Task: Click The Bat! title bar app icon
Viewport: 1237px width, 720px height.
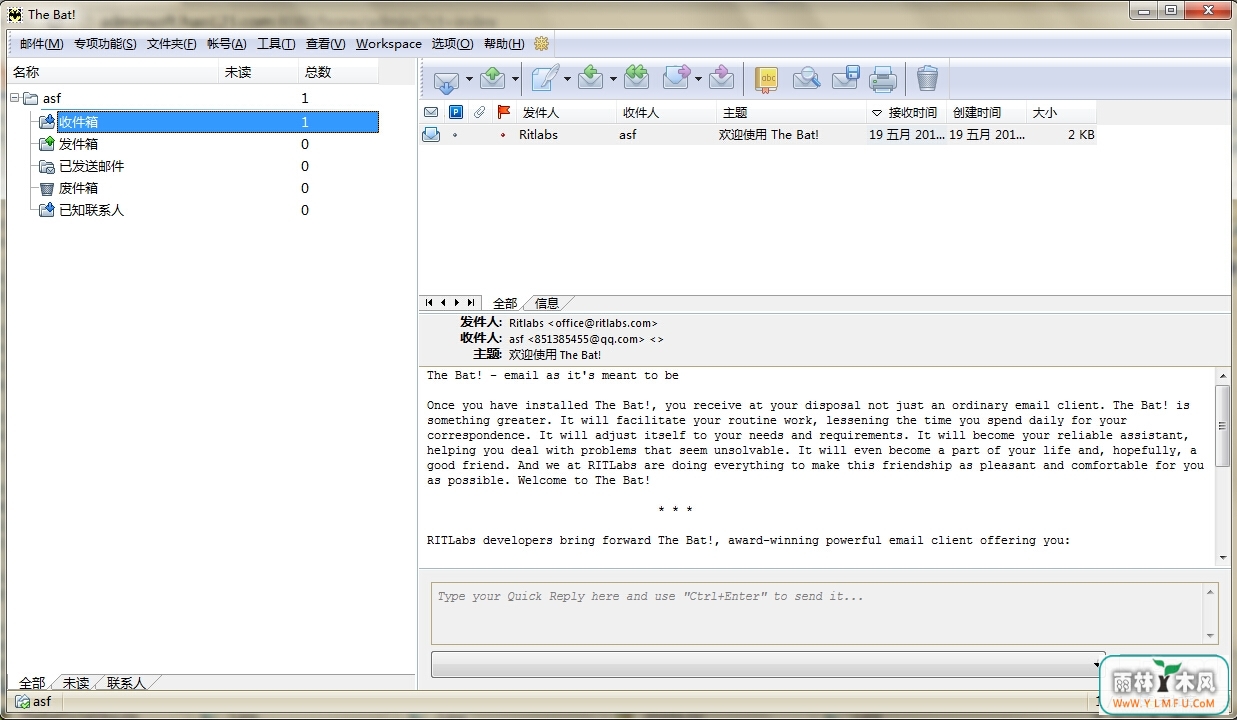Action: [x=15, y=13]
